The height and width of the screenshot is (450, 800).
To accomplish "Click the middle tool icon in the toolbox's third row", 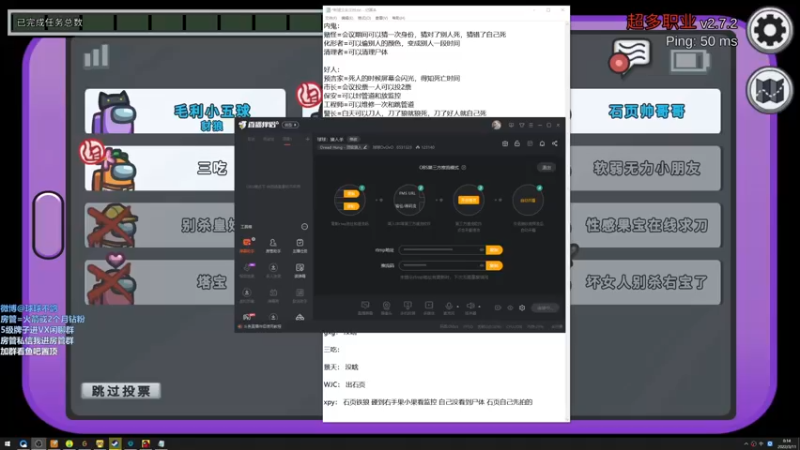I will (273, 294).
